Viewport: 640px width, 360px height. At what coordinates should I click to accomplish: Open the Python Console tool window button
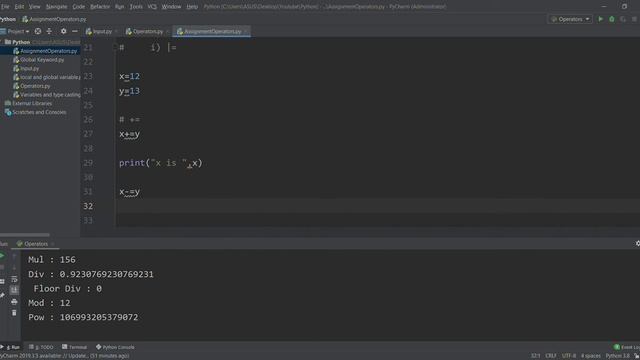pyautogui.click(x=115, y=347)
